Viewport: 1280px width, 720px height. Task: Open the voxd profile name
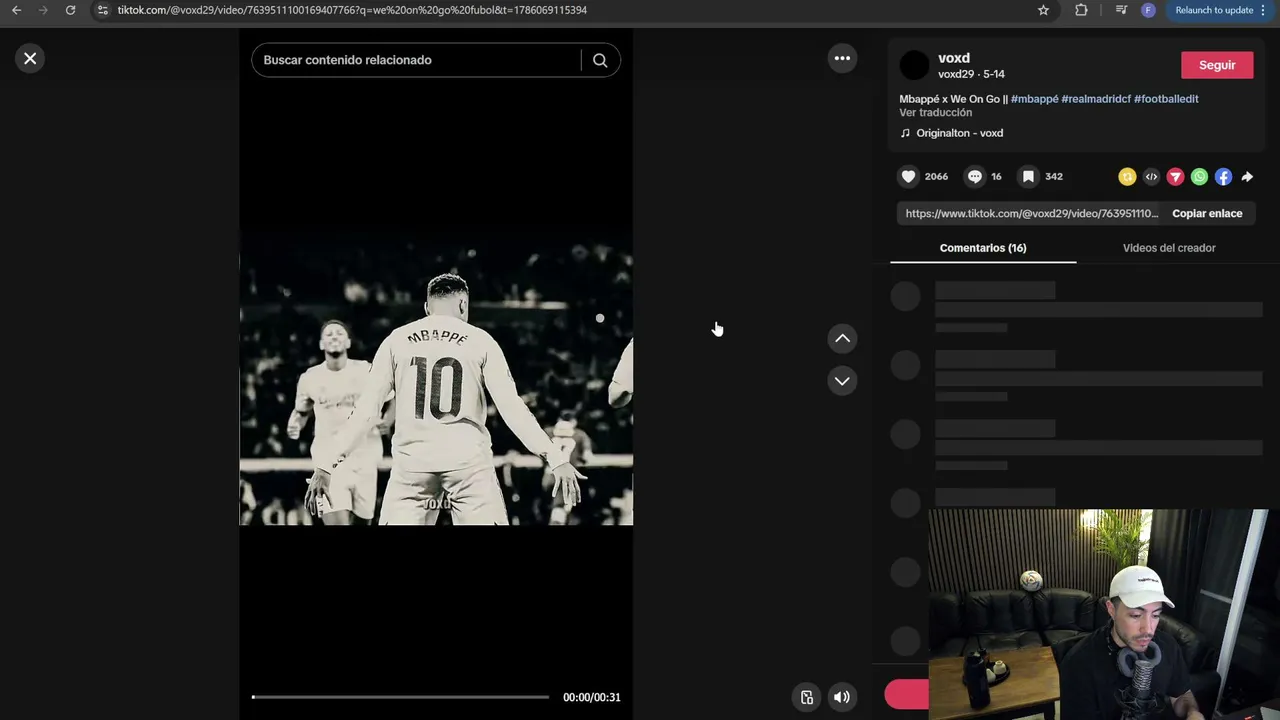954,58
